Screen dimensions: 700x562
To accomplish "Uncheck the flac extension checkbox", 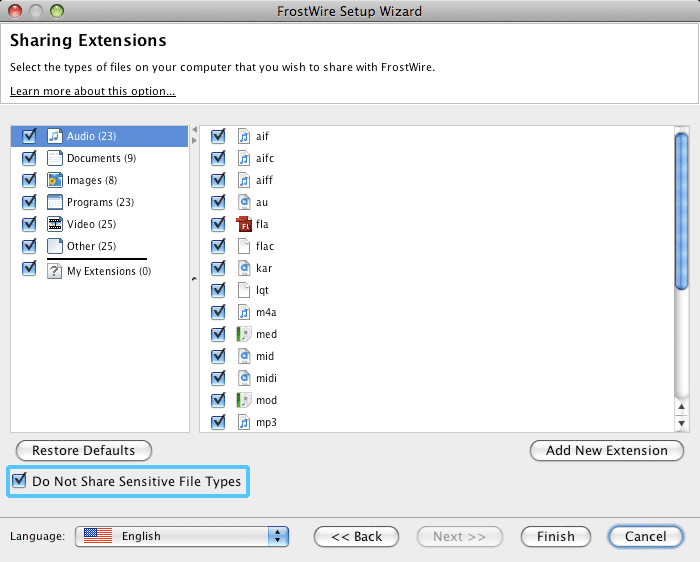I will [x=218, y=246].
